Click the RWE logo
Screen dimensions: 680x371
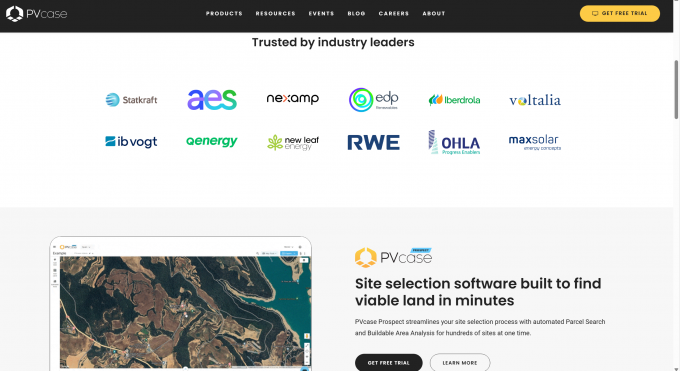373,142
